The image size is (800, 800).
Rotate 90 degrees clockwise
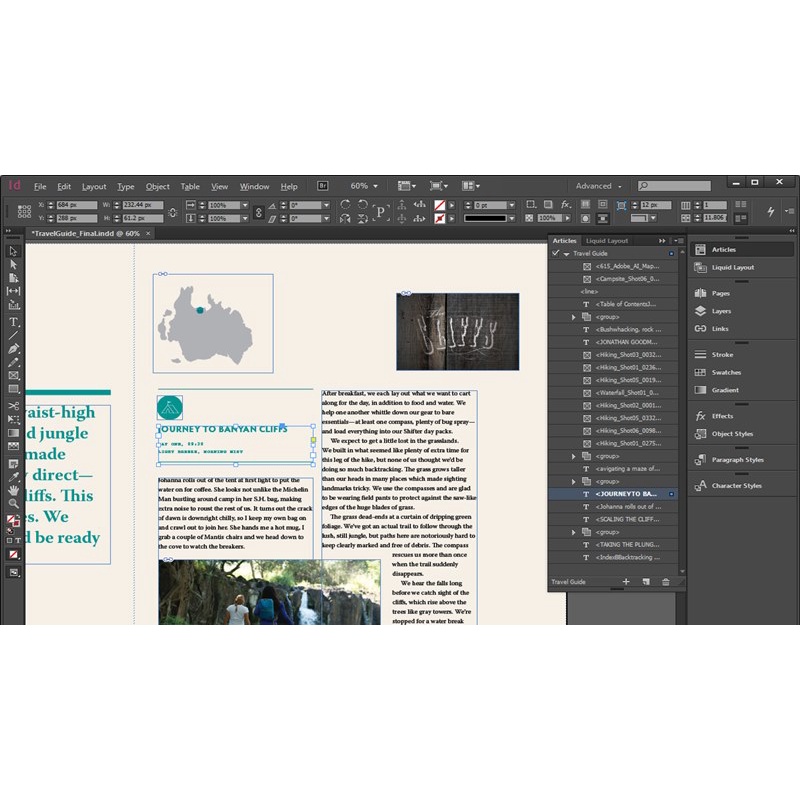pyautogui.click(x=345, y=205)
